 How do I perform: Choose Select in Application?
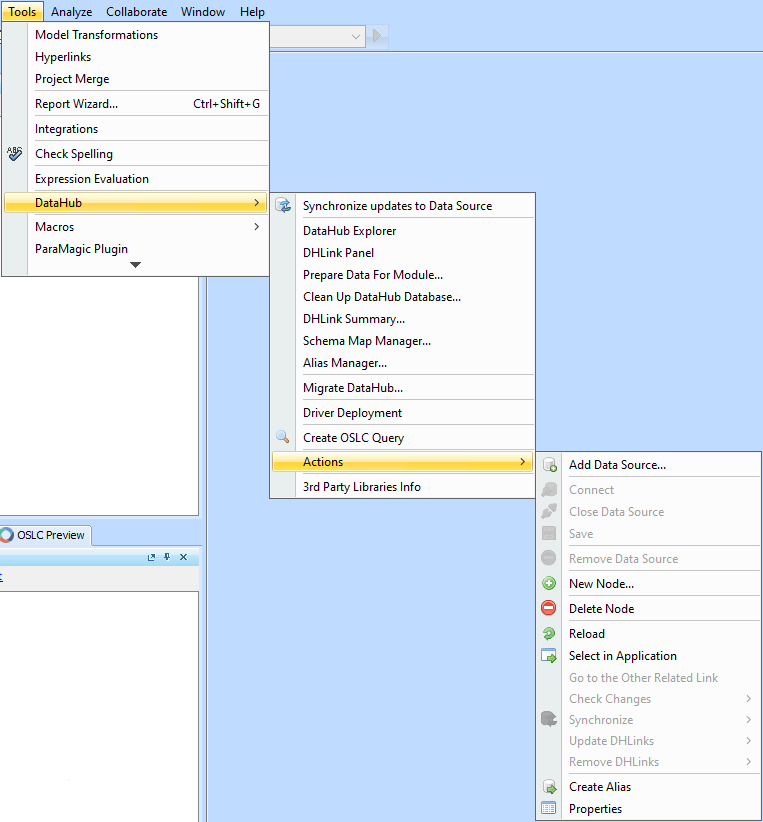pos(649,655)
